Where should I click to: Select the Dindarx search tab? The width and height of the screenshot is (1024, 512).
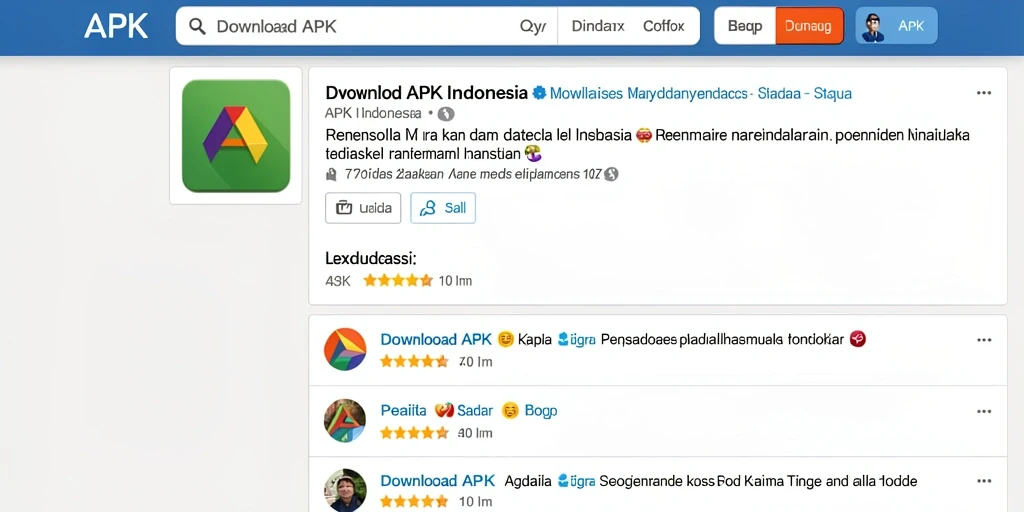click(x=598, y=26)
